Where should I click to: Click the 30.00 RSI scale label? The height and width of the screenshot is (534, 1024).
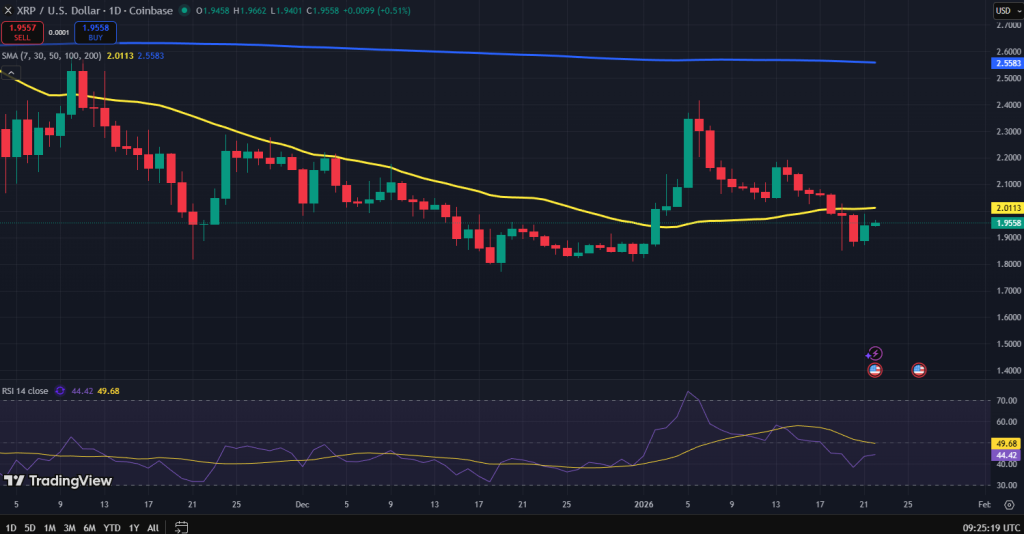point(1007,486)
